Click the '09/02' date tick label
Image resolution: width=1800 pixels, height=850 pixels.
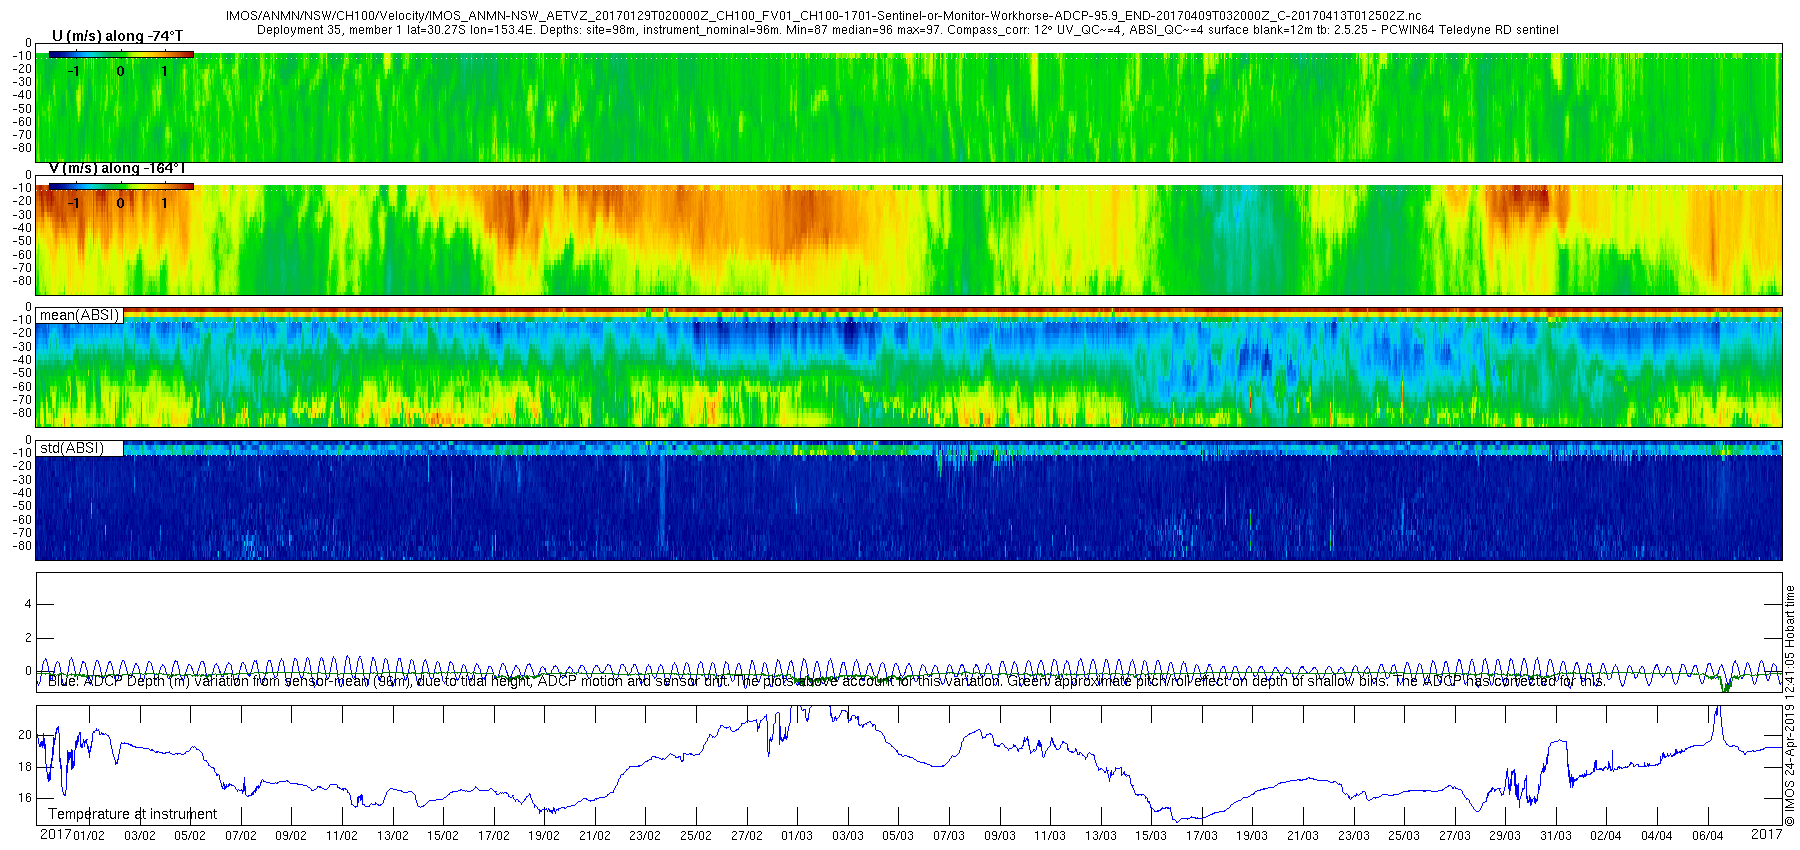pyautogui.click(x=291, y=836)
